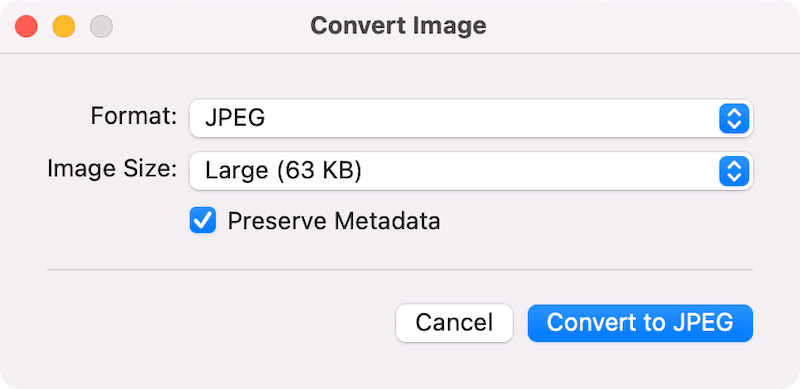Viewport: 800px width, 389px height.
Task: Click the up arrow in the Format stepper
Action: [734, 112]
